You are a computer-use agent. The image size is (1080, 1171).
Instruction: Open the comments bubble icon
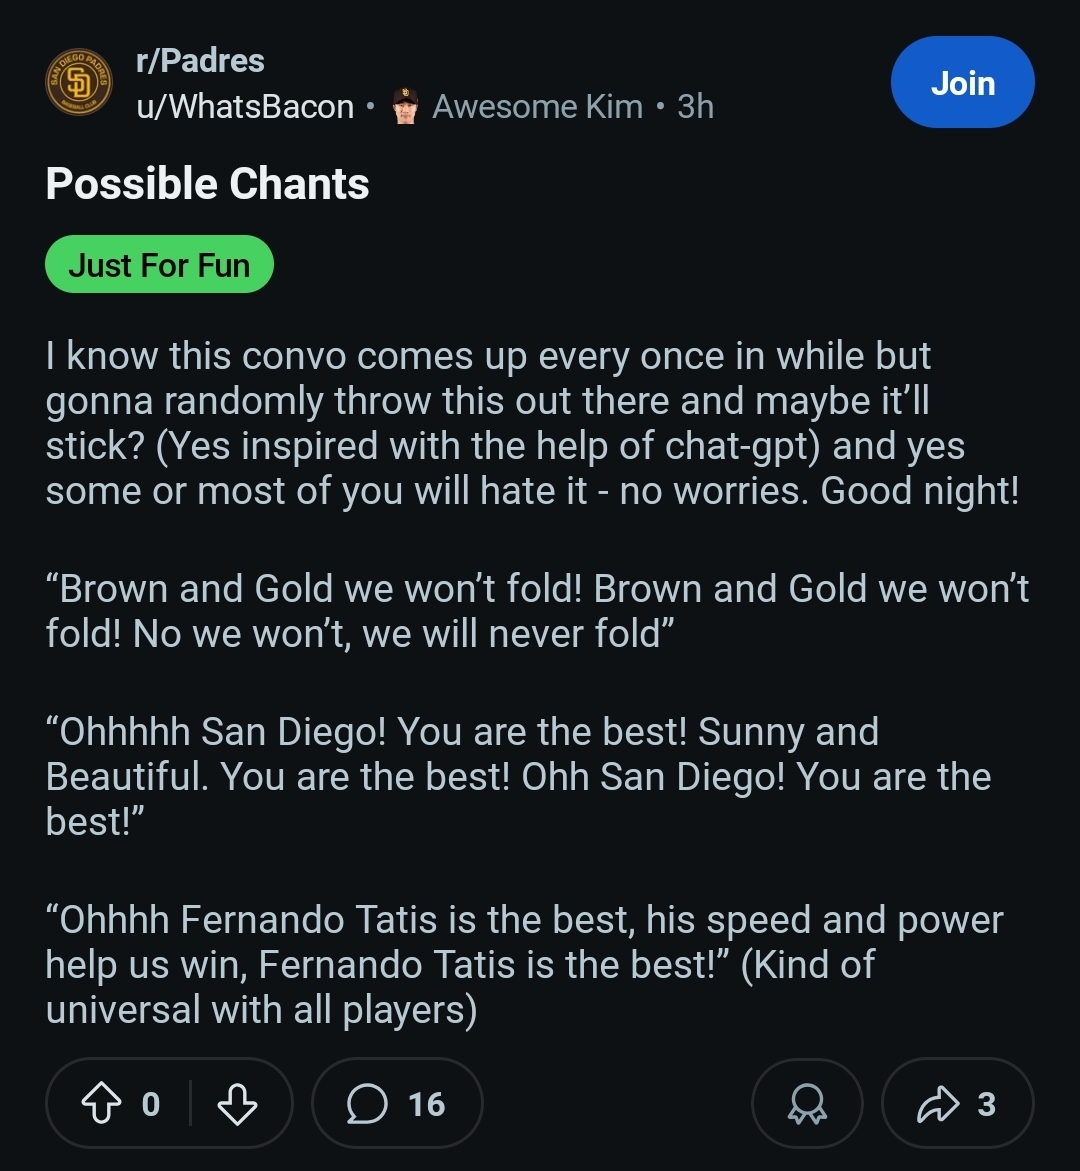click(x=367, y=1104)
